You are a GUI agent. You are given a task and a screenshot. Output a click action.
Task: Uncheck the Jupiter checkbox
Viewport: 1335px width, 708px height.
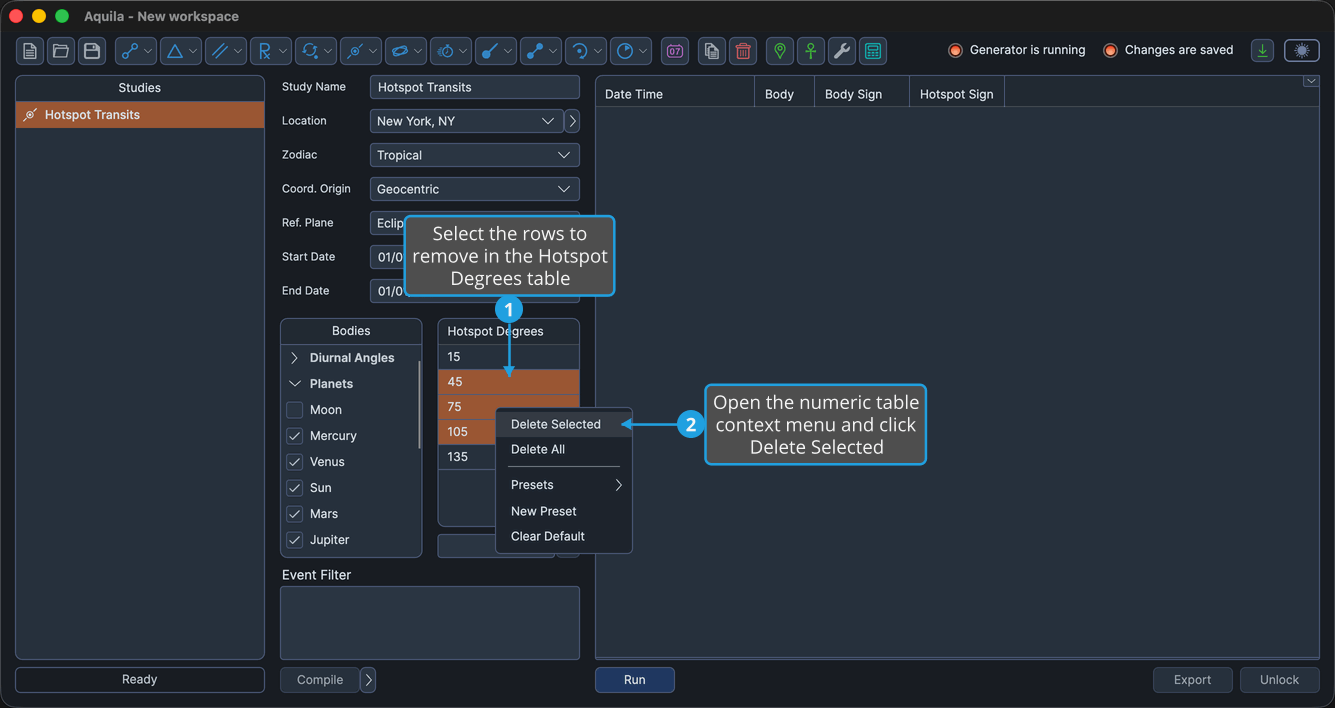click(295, 540)
